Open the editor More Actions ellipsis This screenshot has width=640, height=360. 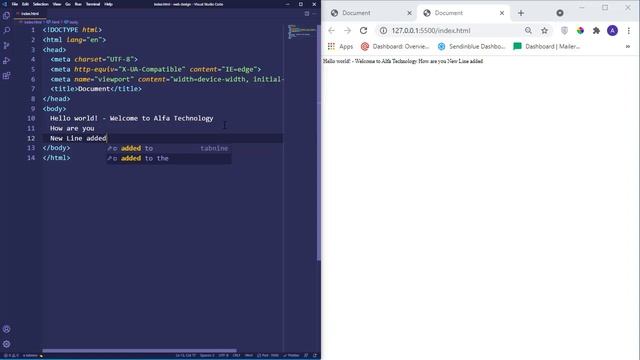(314, 13)
